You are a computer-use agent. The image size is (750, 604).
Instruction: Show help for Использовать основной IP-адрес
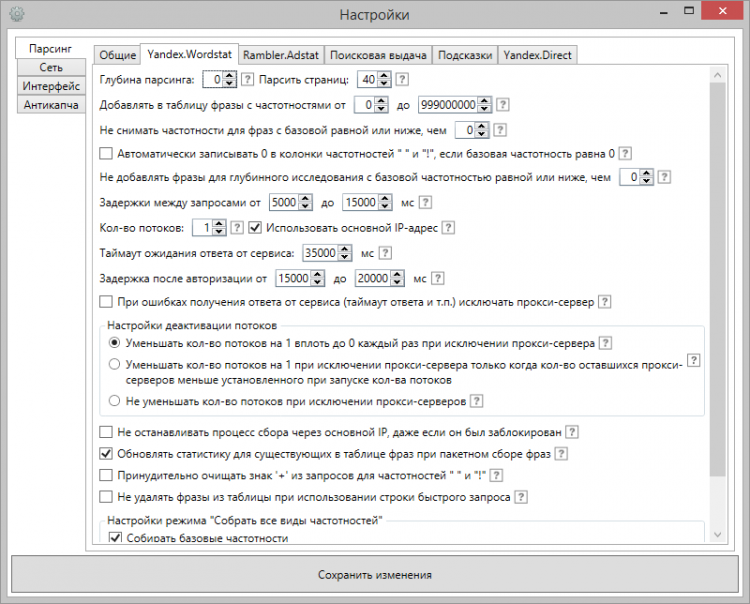coord(448,228)
